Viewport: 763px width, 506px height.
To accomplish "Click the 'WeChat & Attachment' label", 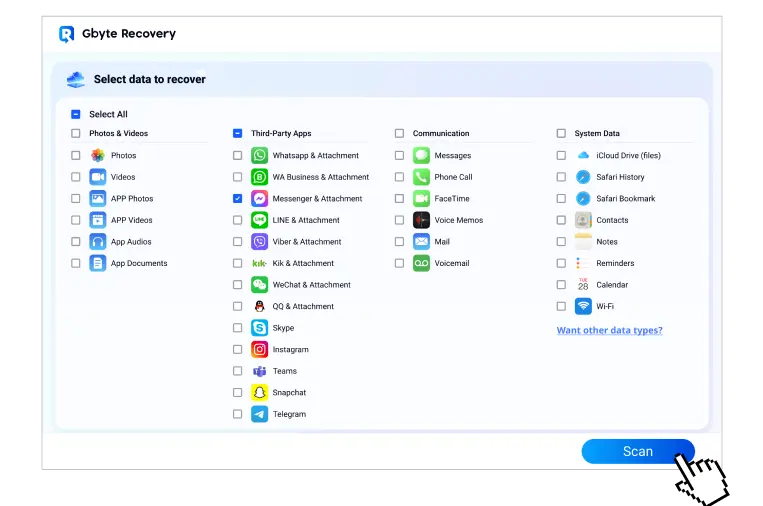I will pos(311,285).
